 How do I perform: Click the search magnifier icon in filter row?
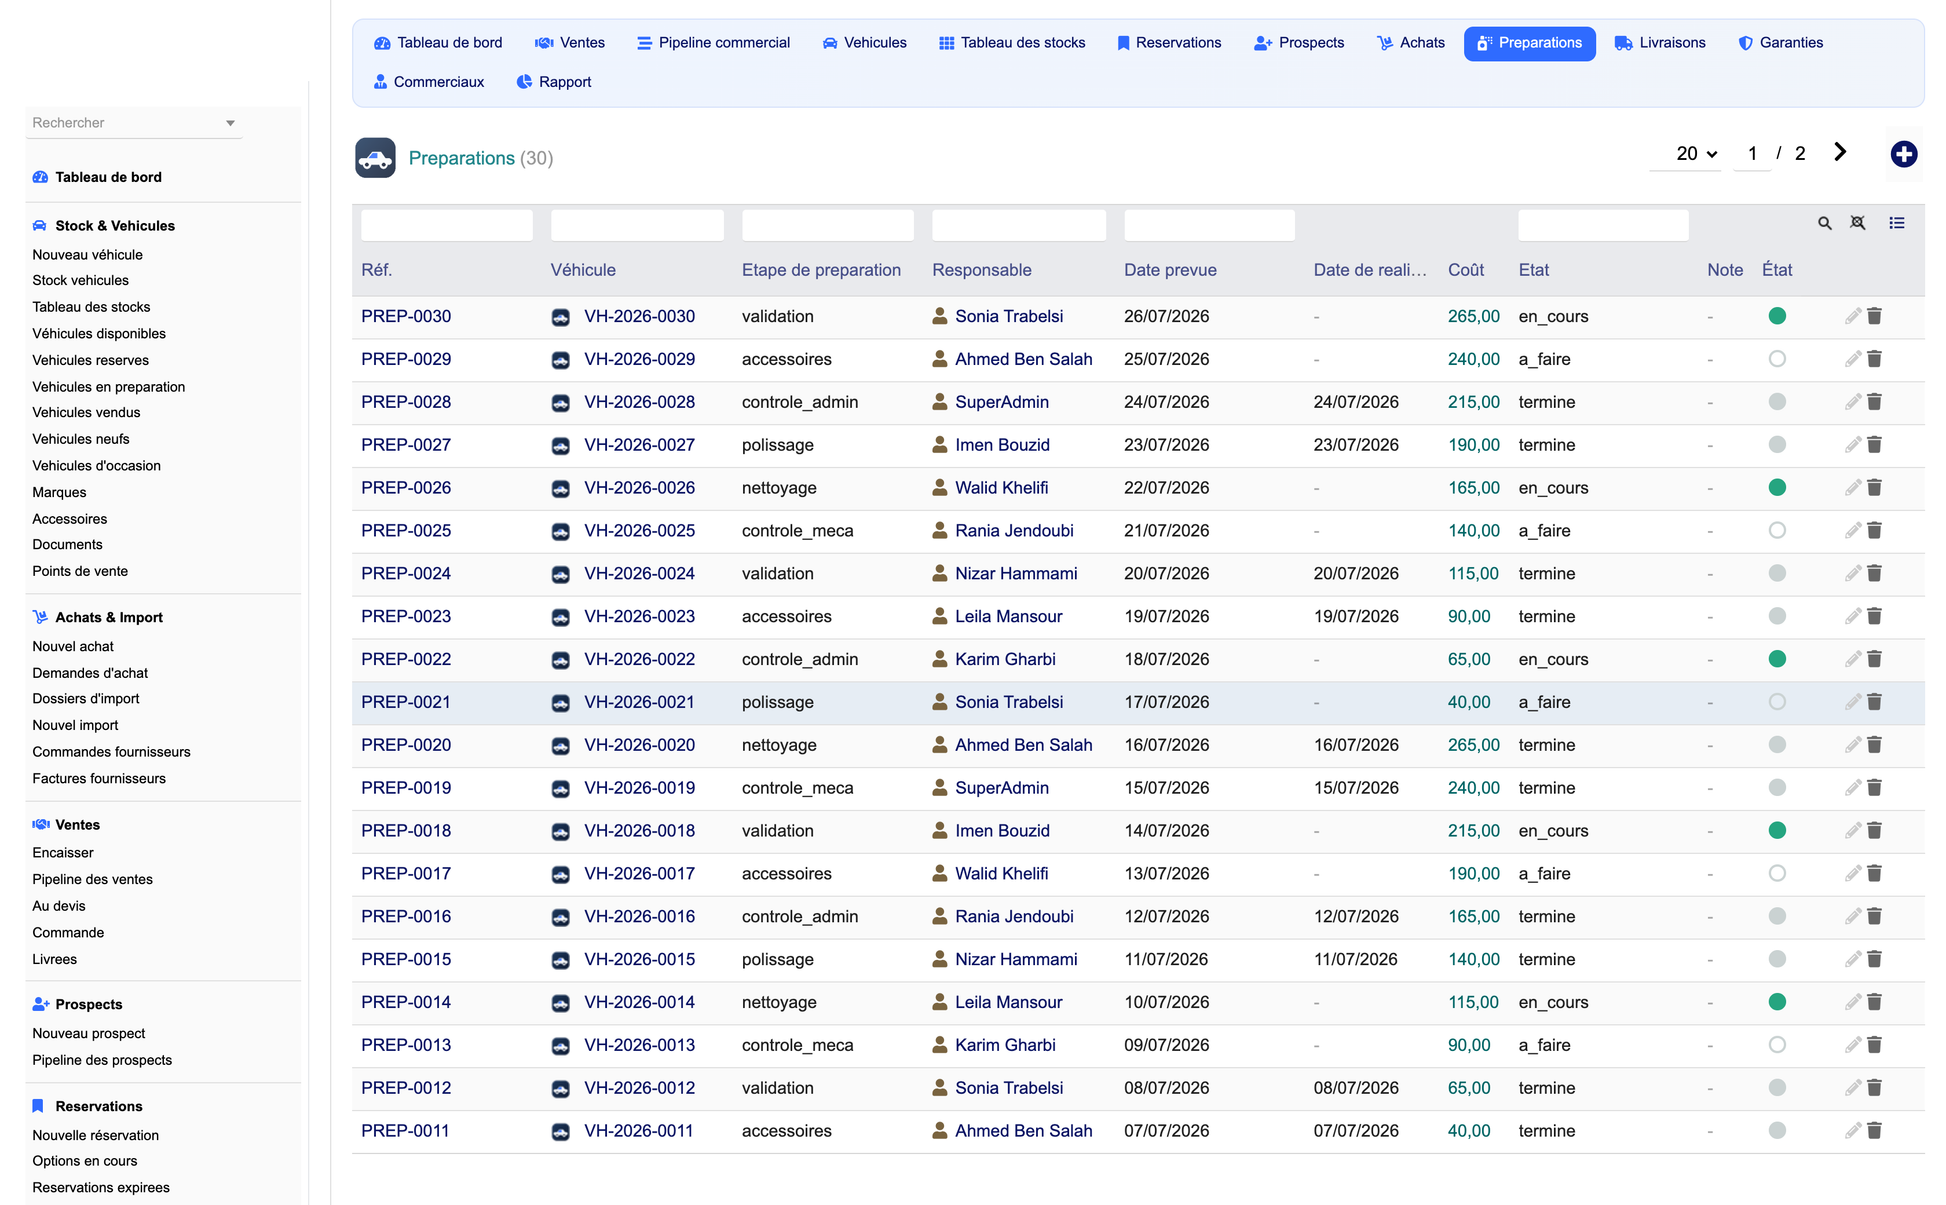point(1824,223)
